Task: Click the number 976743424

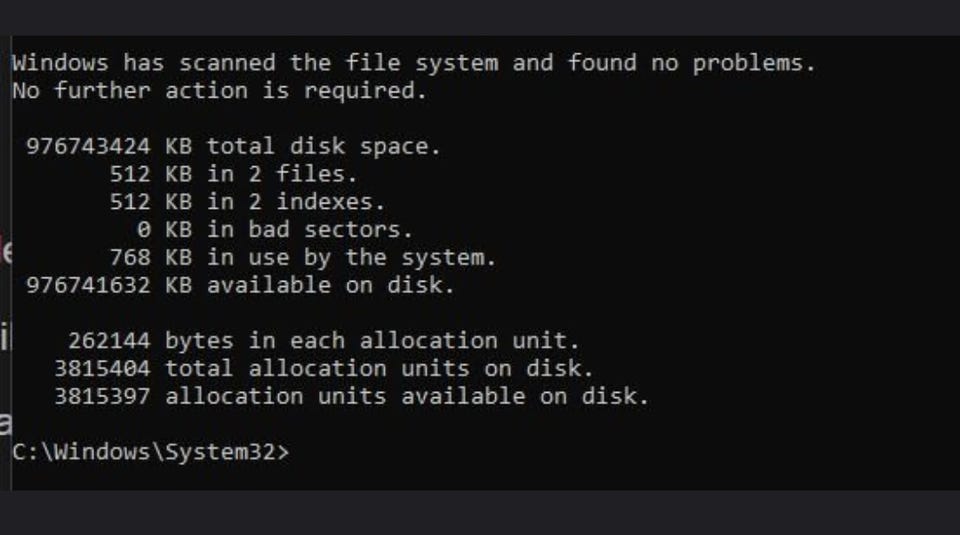Action: [x=88, y=146]
